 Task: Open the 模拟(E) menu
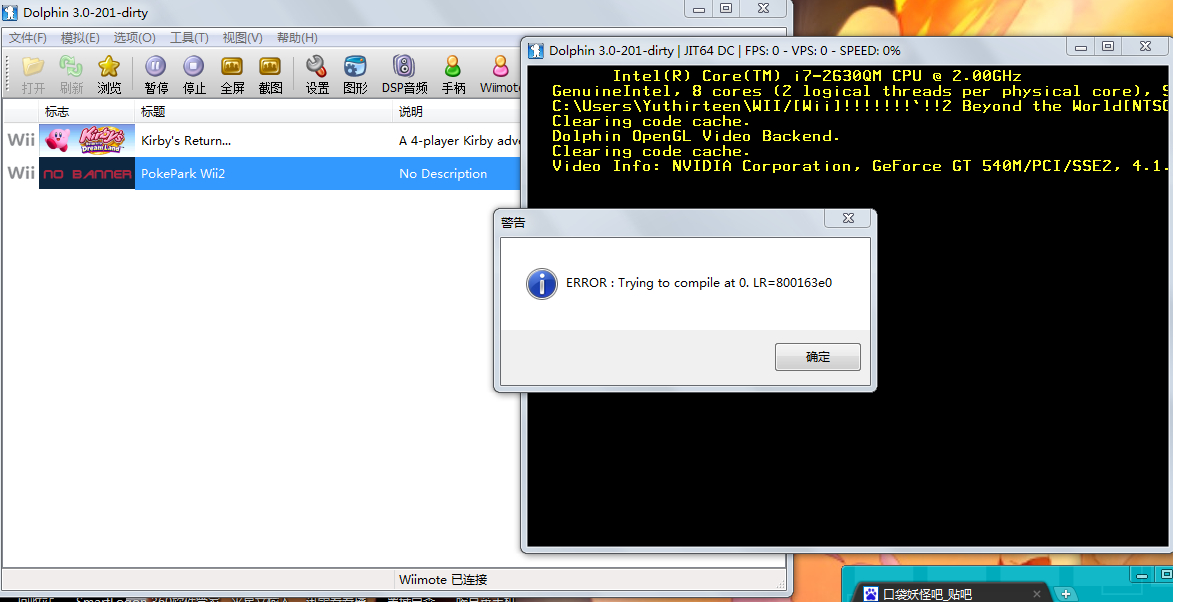click(x=80, y=38)
